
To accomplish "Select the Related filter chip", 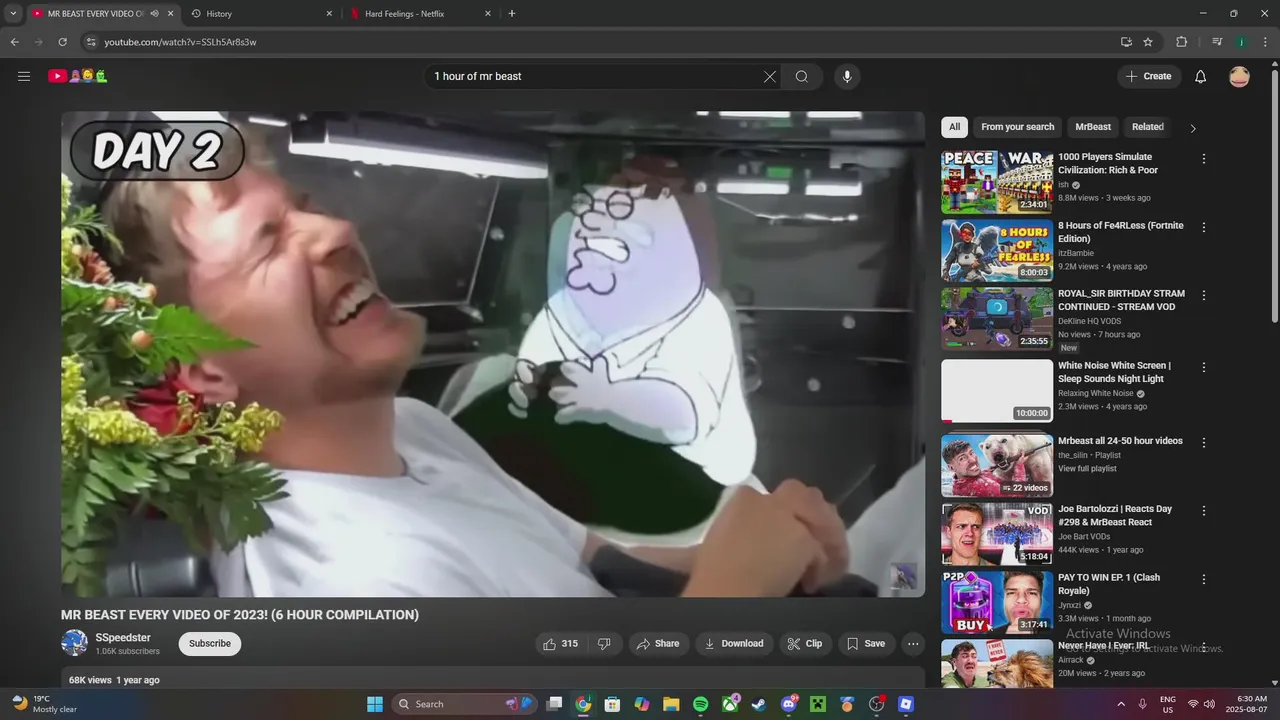I will (x=1148, y=127).
